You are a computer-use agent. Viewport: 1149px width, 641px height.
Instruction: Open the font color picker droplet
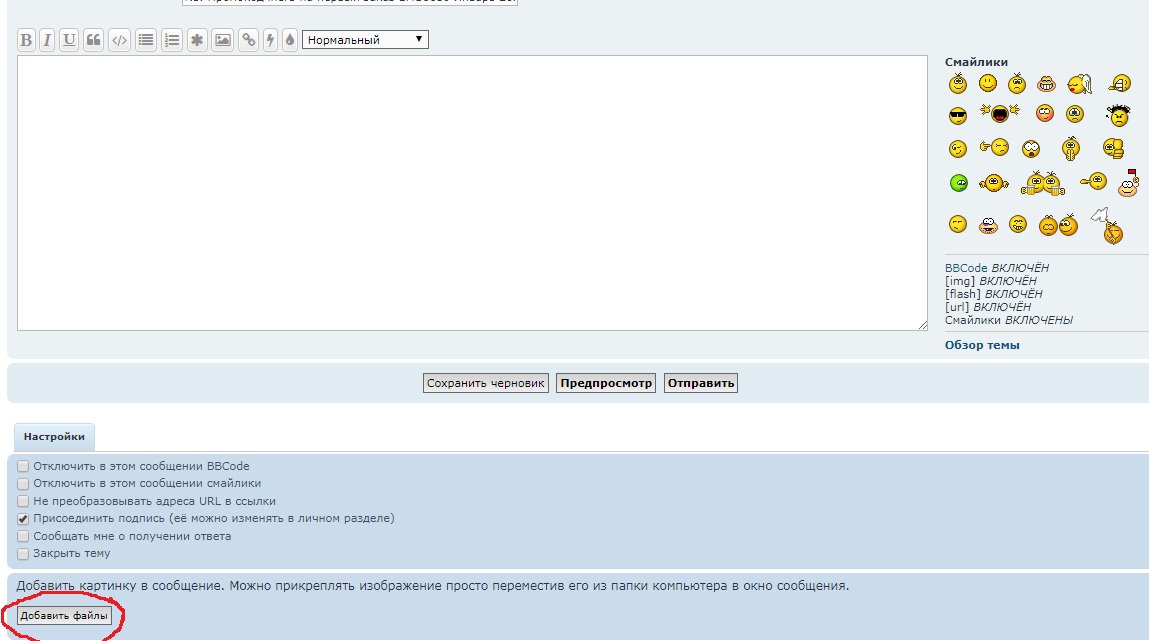(x=290, y=40)
